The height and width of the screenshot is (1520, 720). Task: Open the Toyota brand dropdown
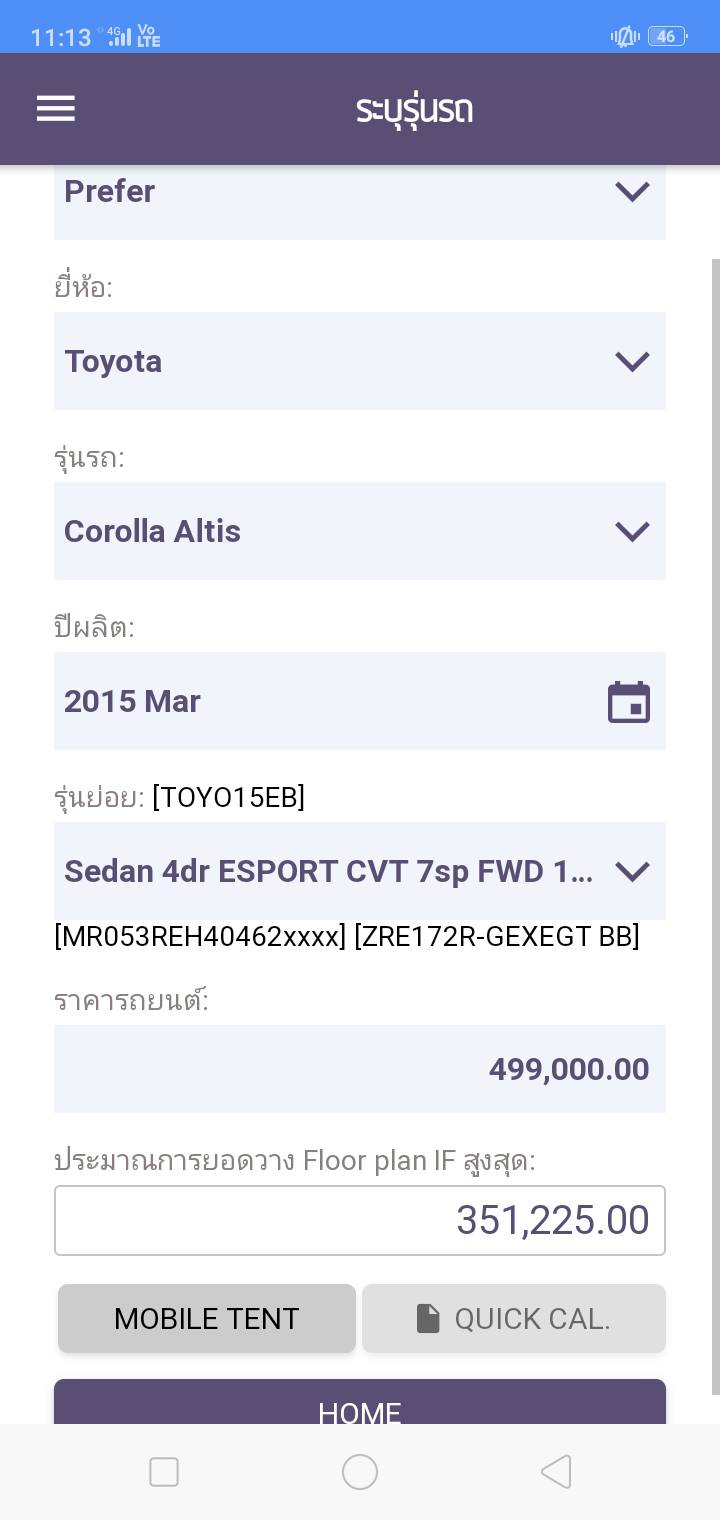tap(632, 361)
